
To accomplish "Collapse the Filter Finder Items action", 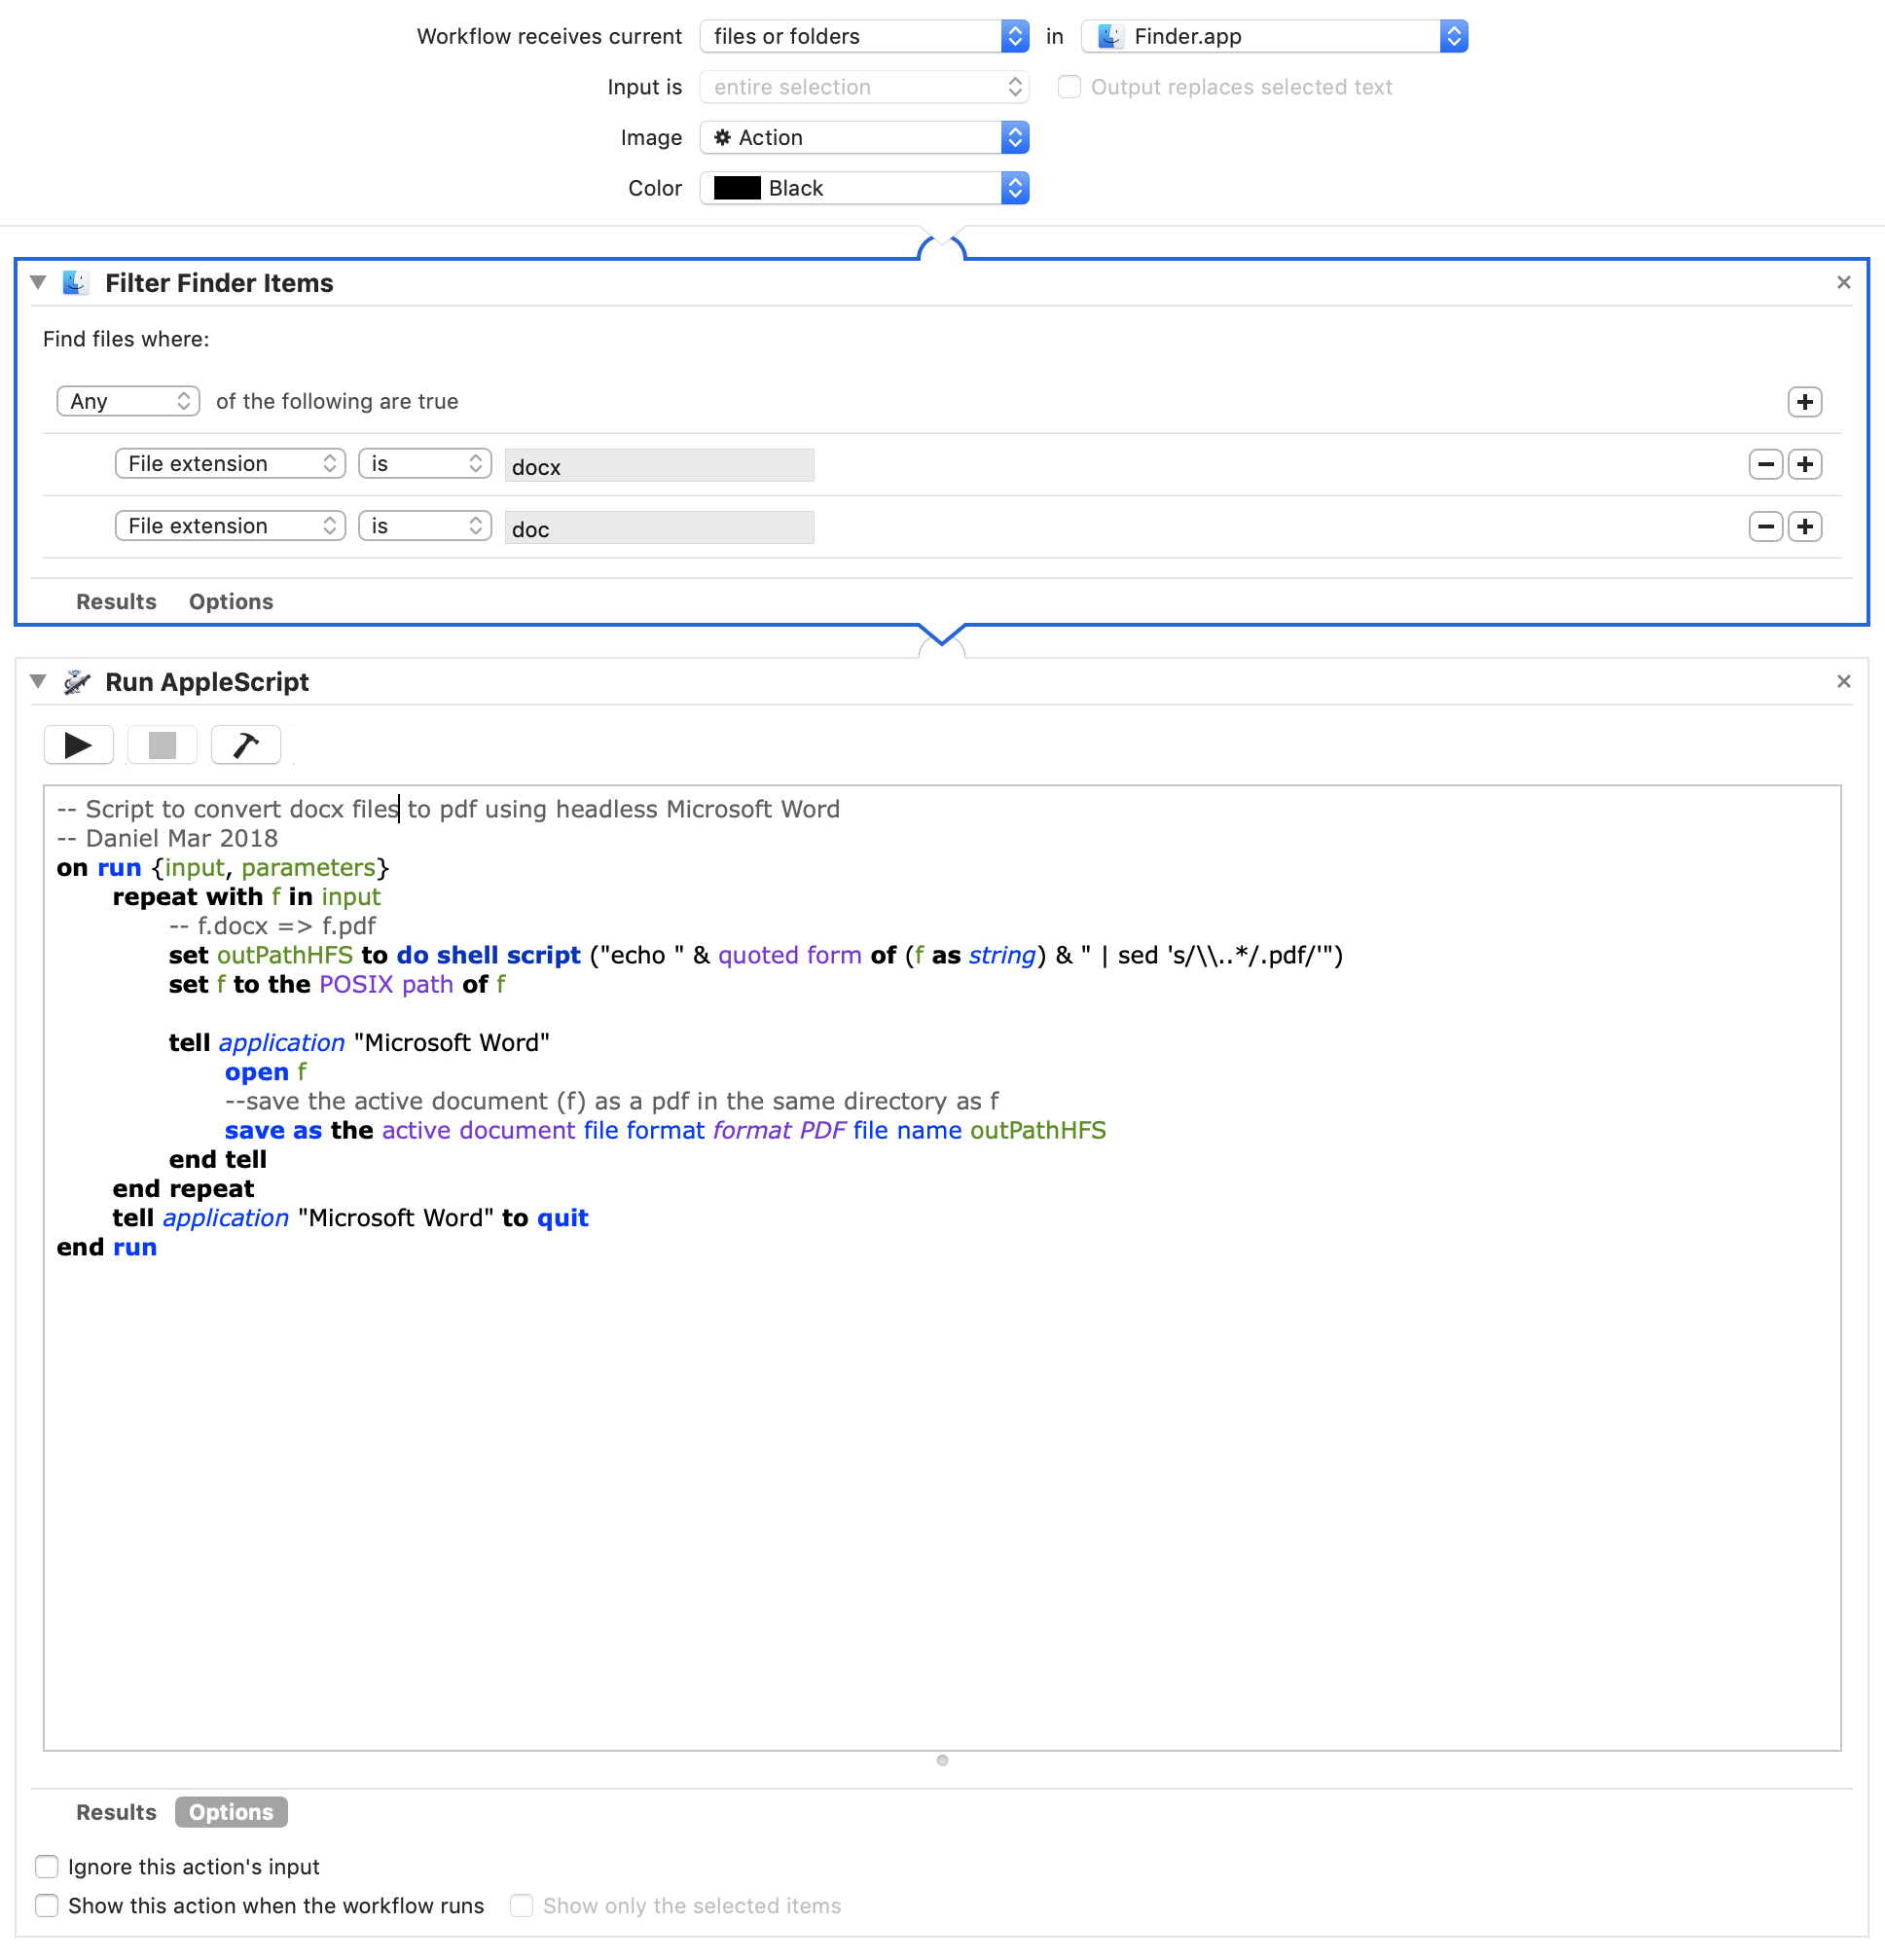I will click(x=38, y=283).
